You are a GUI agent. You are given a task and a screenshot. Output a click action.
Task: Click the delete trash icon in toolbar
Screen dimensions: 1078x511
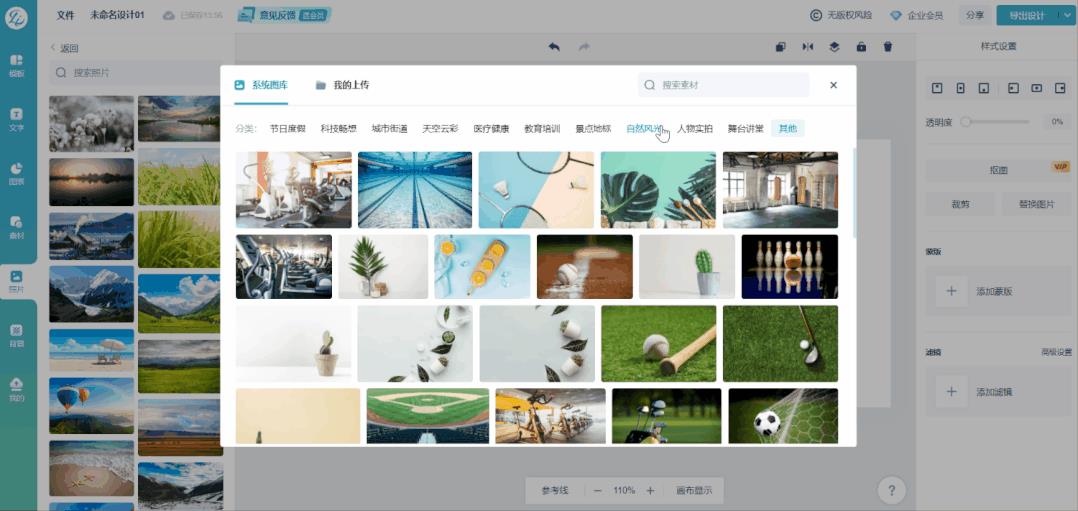(x=887, y=47)
